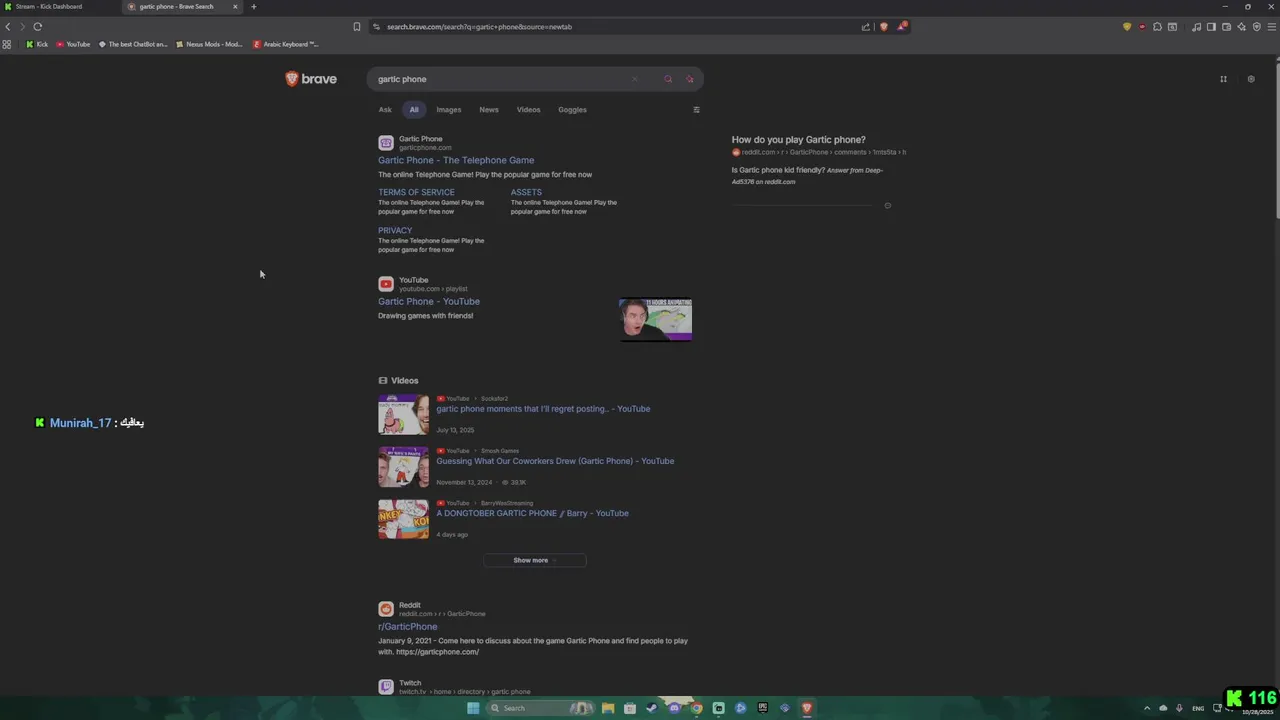
Task: Show hidden system tray icons chevron
Action: tap(1147, 708)
